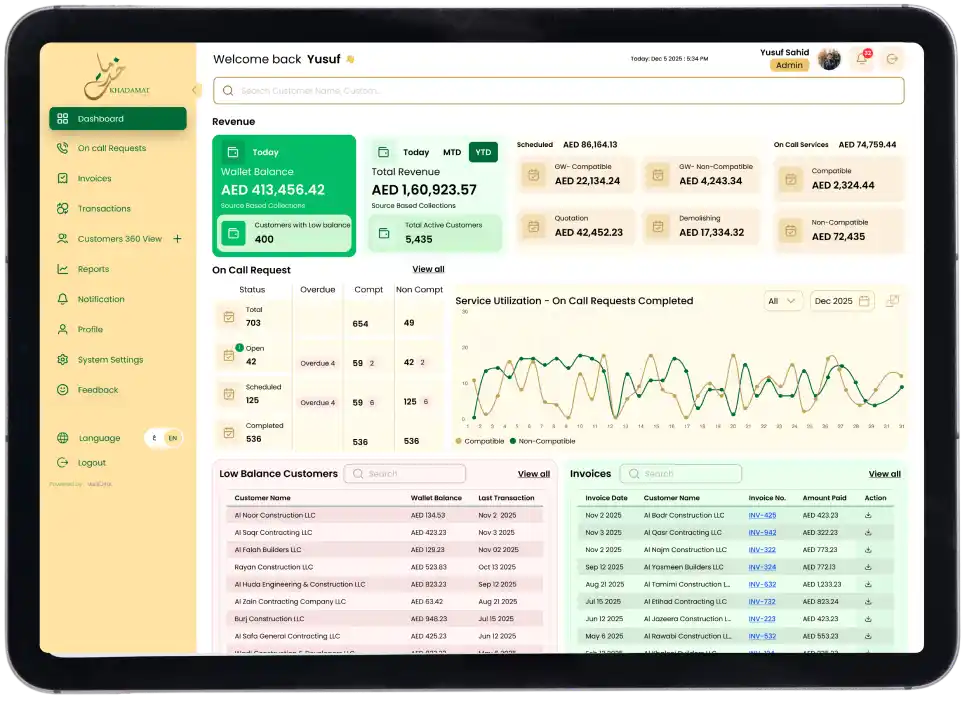Click the Admin role badge
Screen dimensions: 967x702
(789, 65)
